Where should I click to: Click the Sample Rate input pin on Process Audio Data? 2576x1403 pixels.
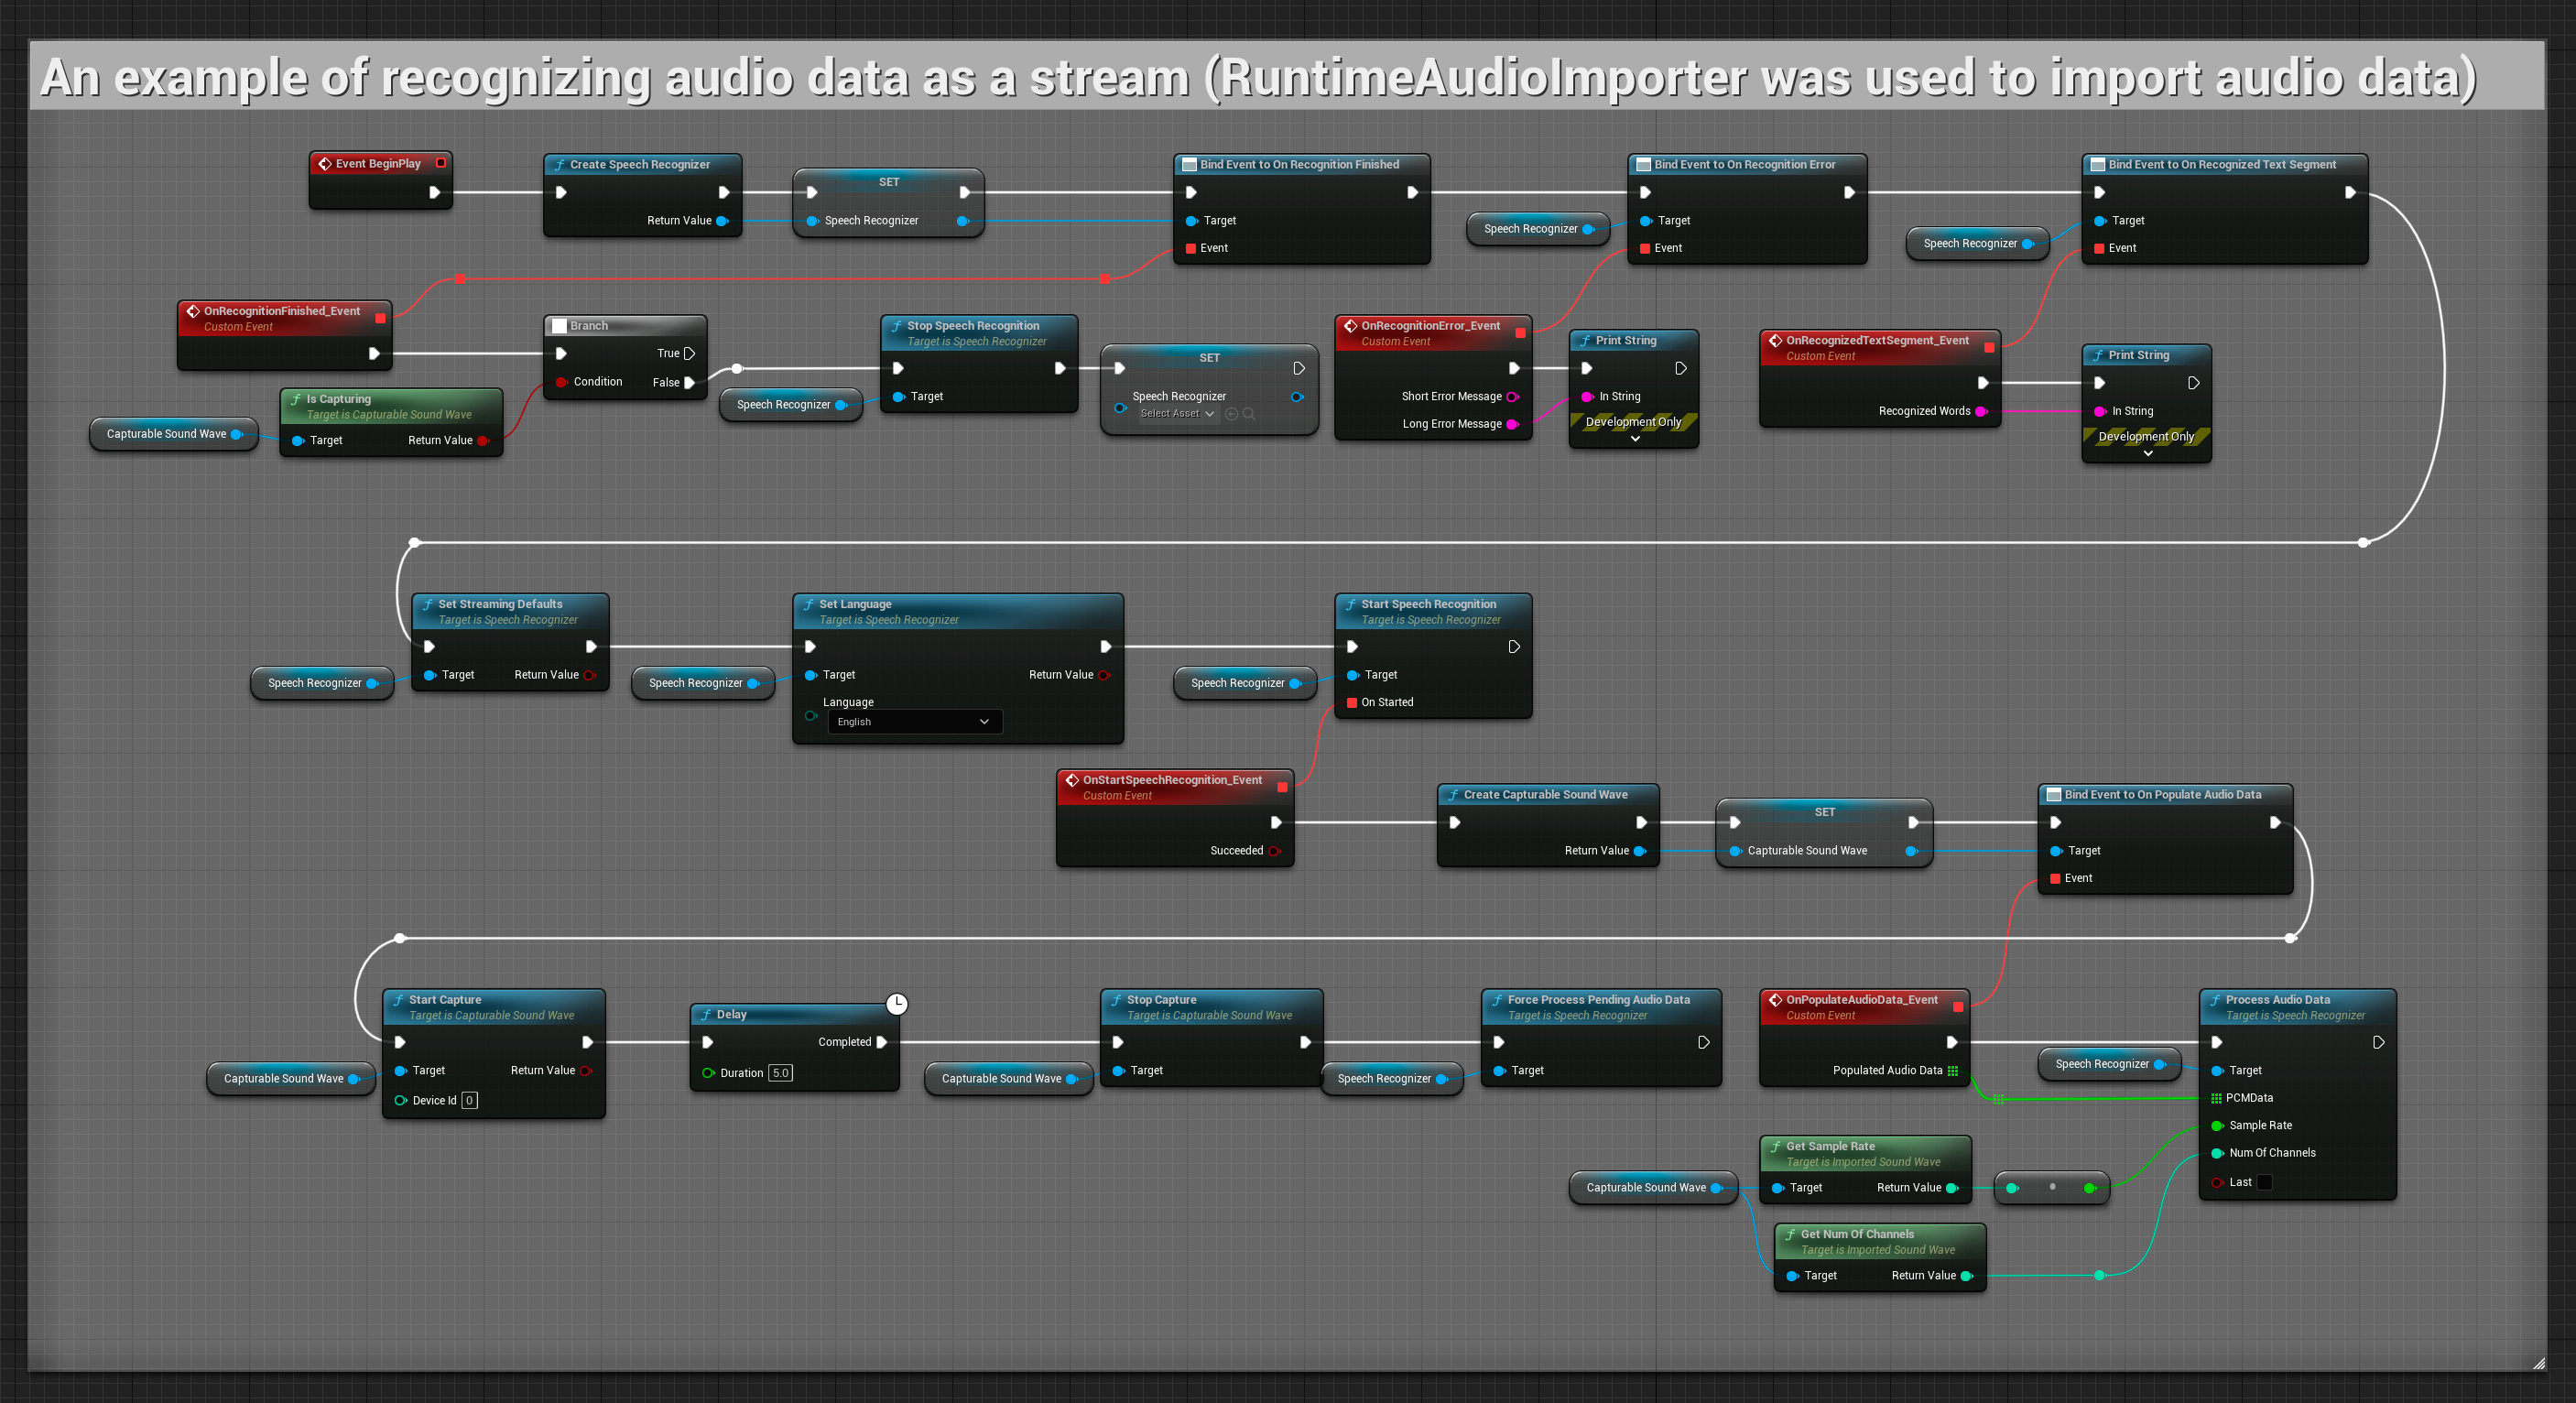(x=2217, y=1125)
